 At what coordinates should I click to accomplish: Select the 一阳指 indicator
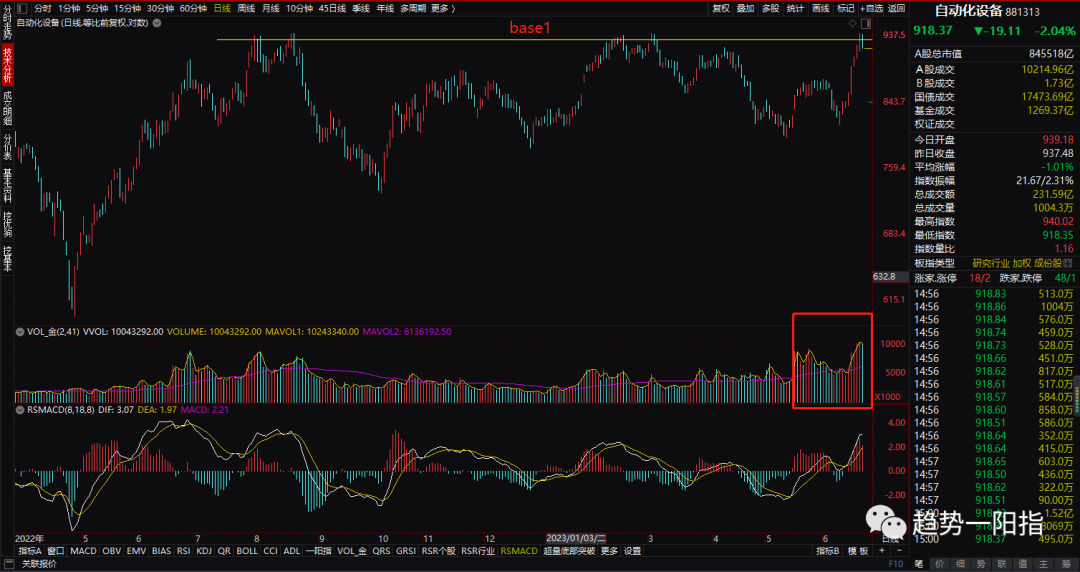click(318, 551)
